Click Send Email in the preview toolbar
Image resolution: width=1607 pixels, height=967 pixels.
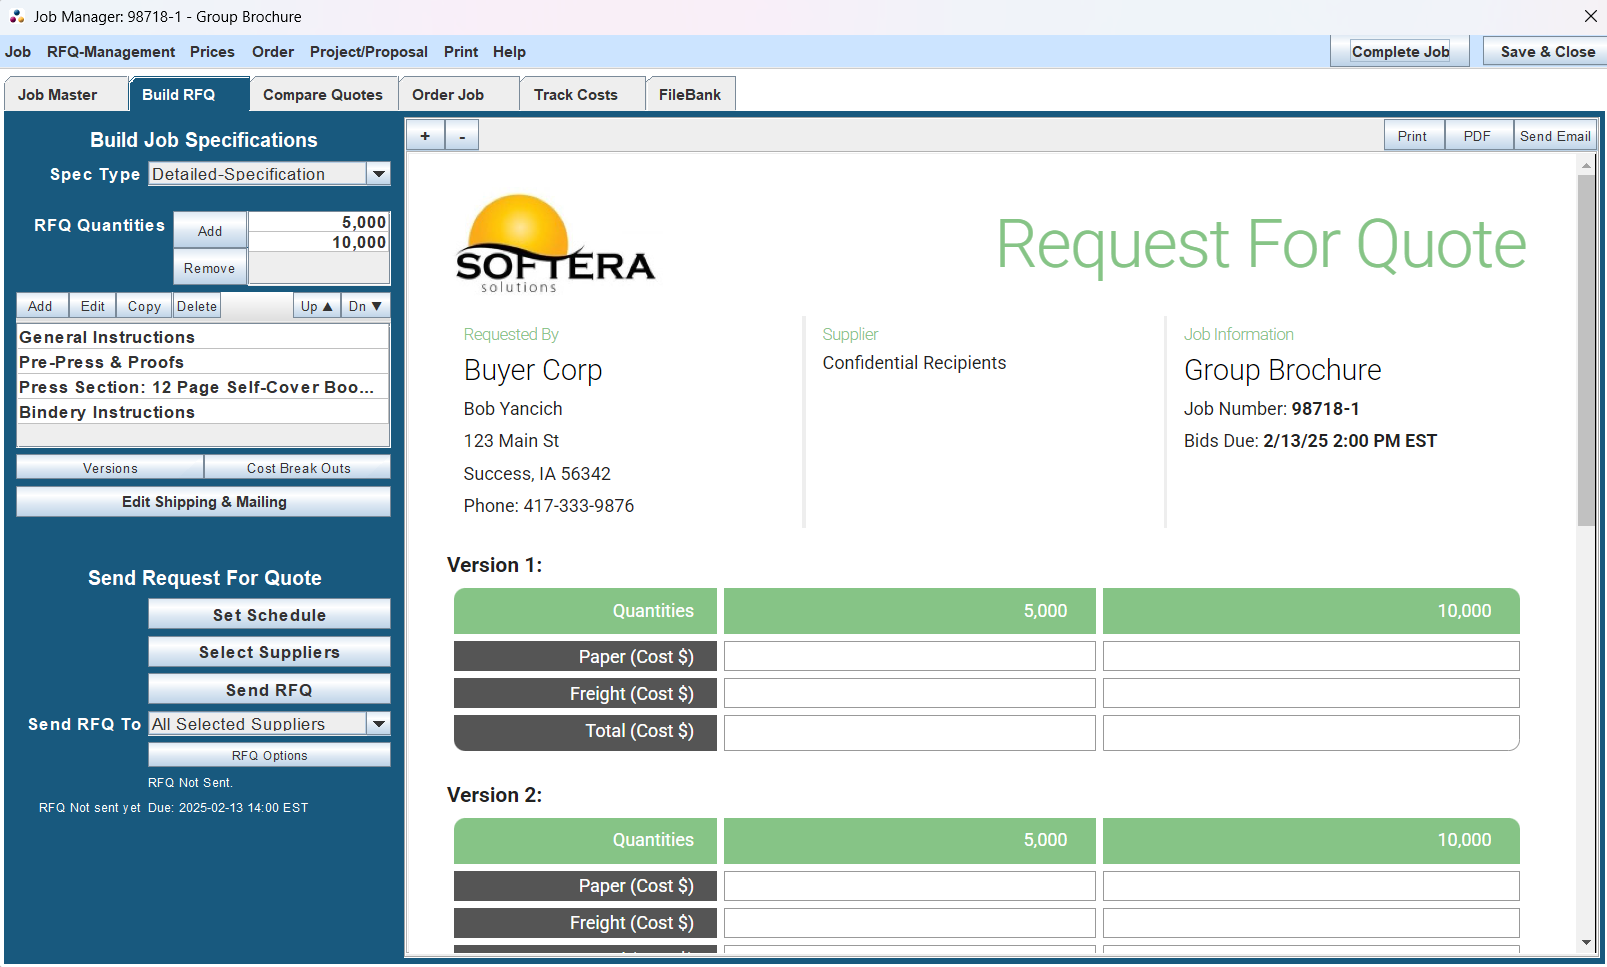pos(1554,135)
